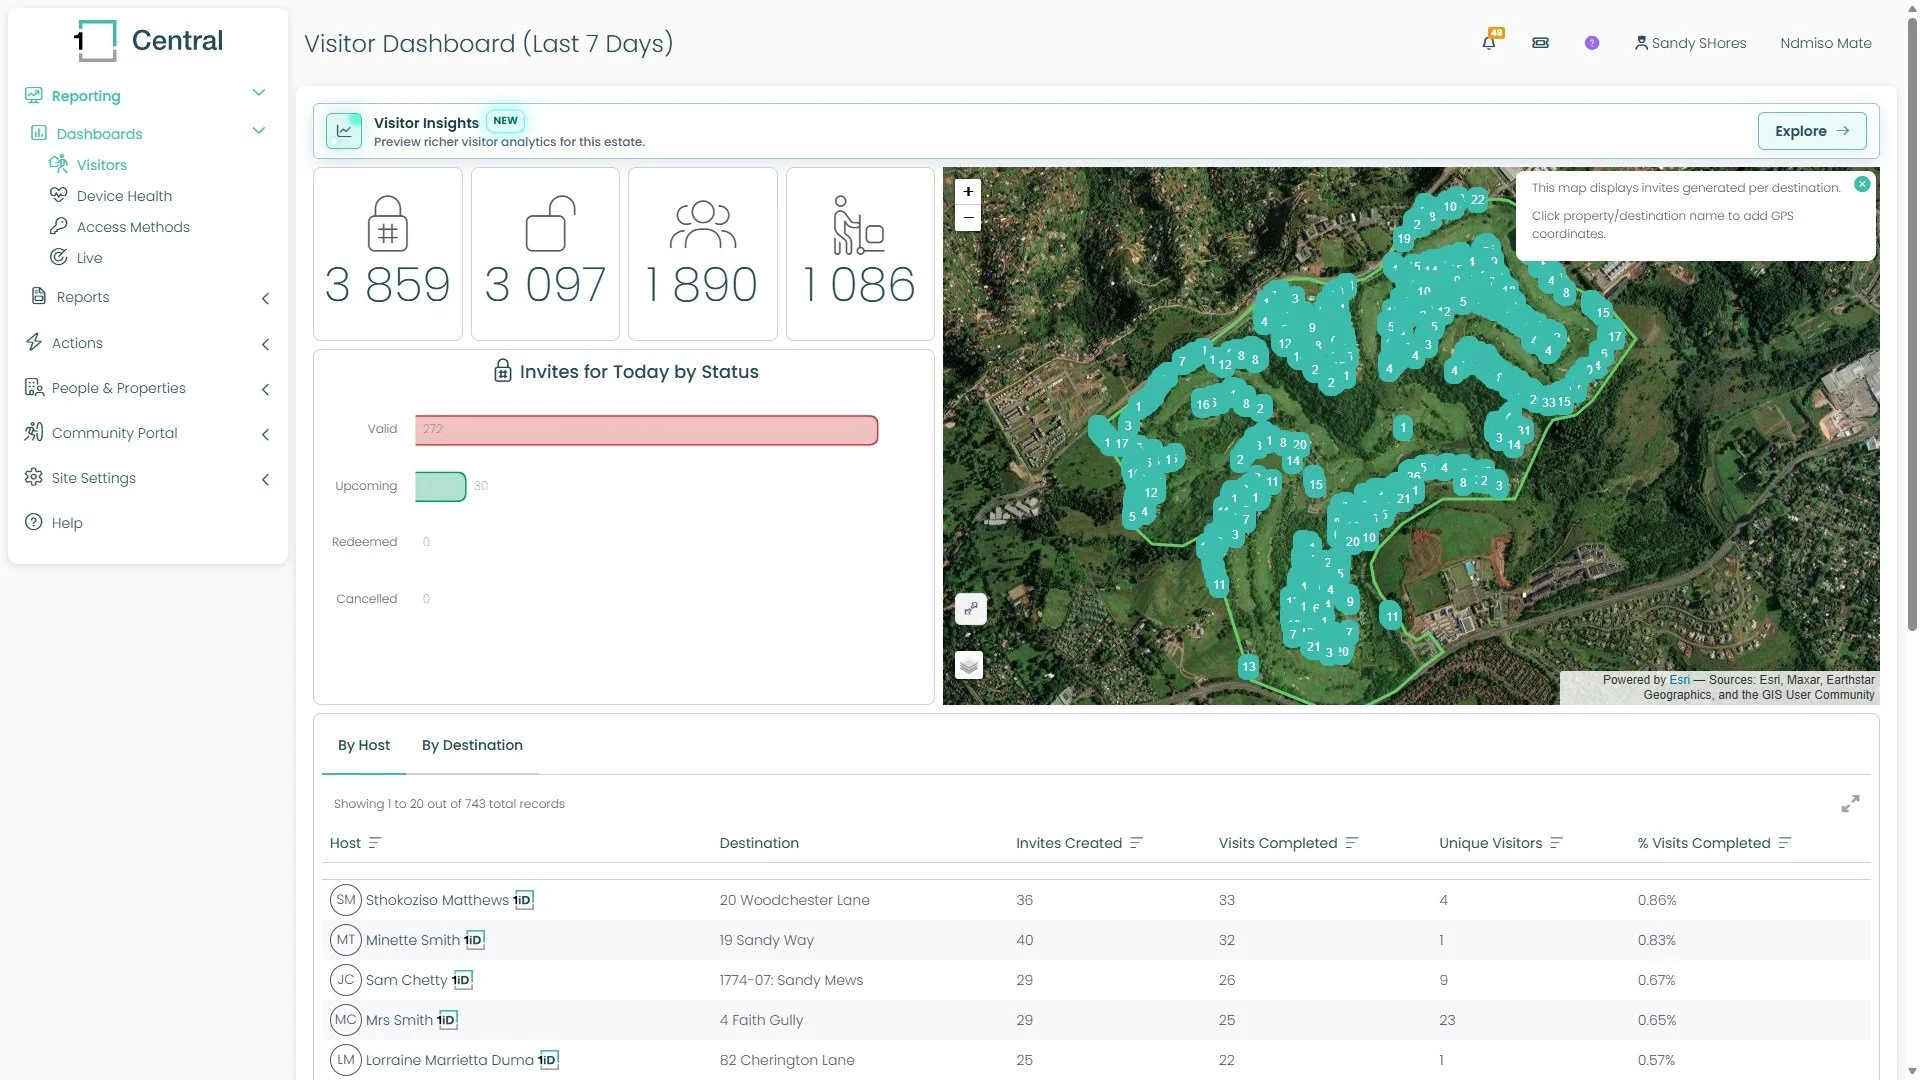The width and height of the screenshot is (1920, 1080).
Task: Sort the Host column
Action: click(375, 843)
